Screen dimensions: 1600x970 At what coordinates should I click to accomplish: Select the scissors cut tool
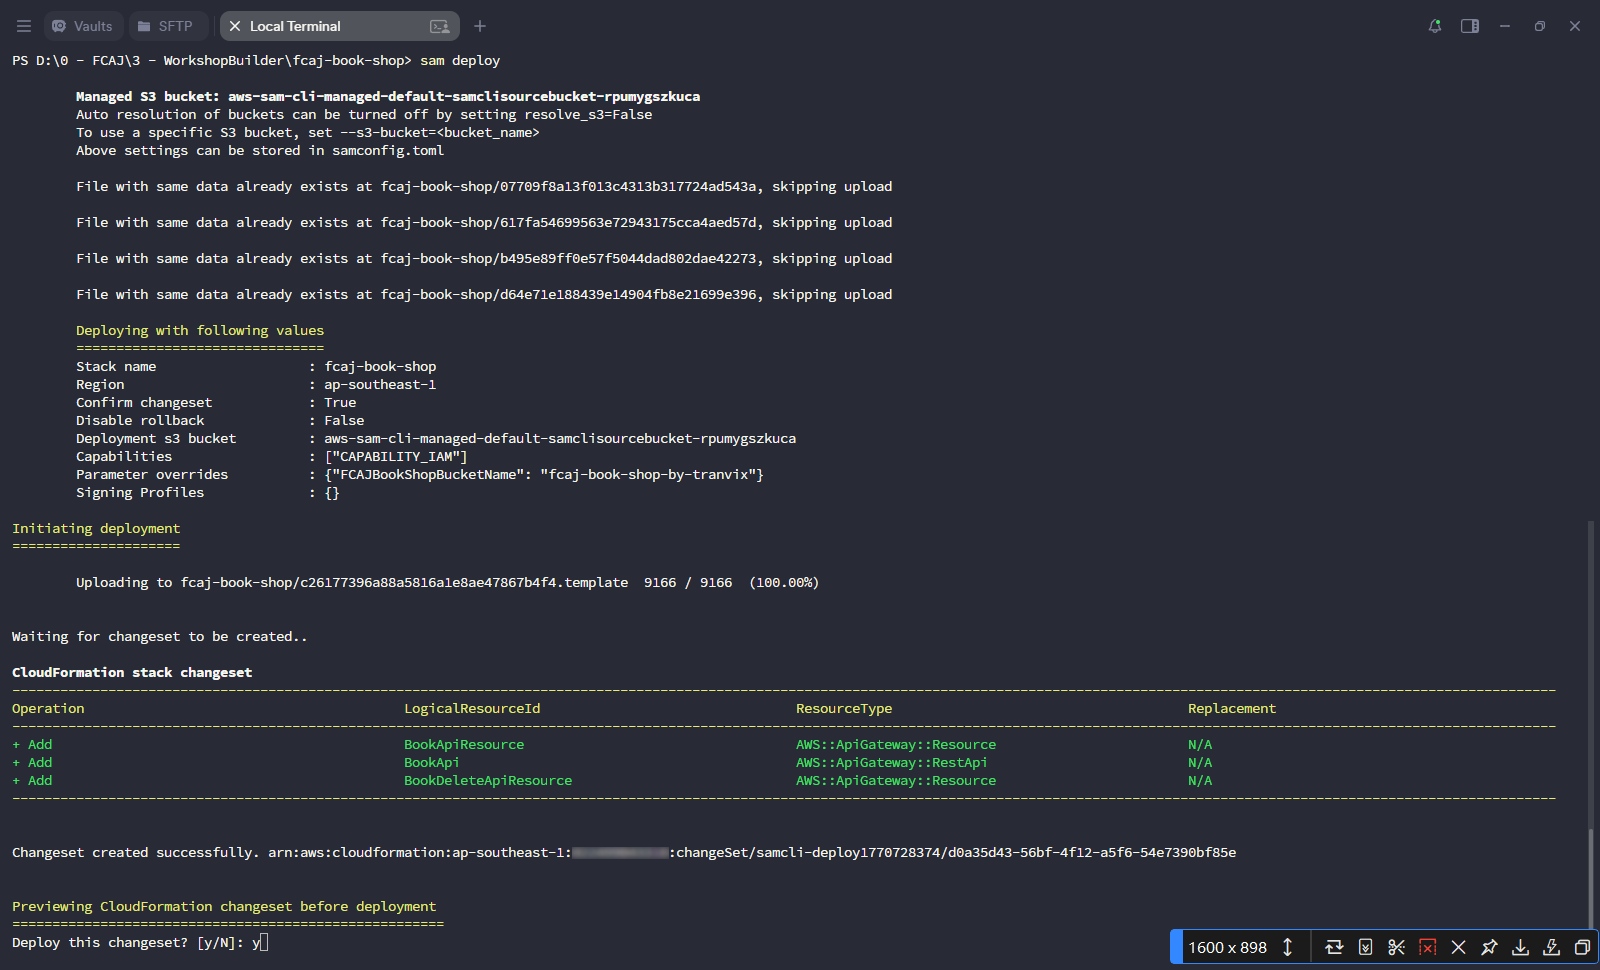click(x=1396, y=947)
